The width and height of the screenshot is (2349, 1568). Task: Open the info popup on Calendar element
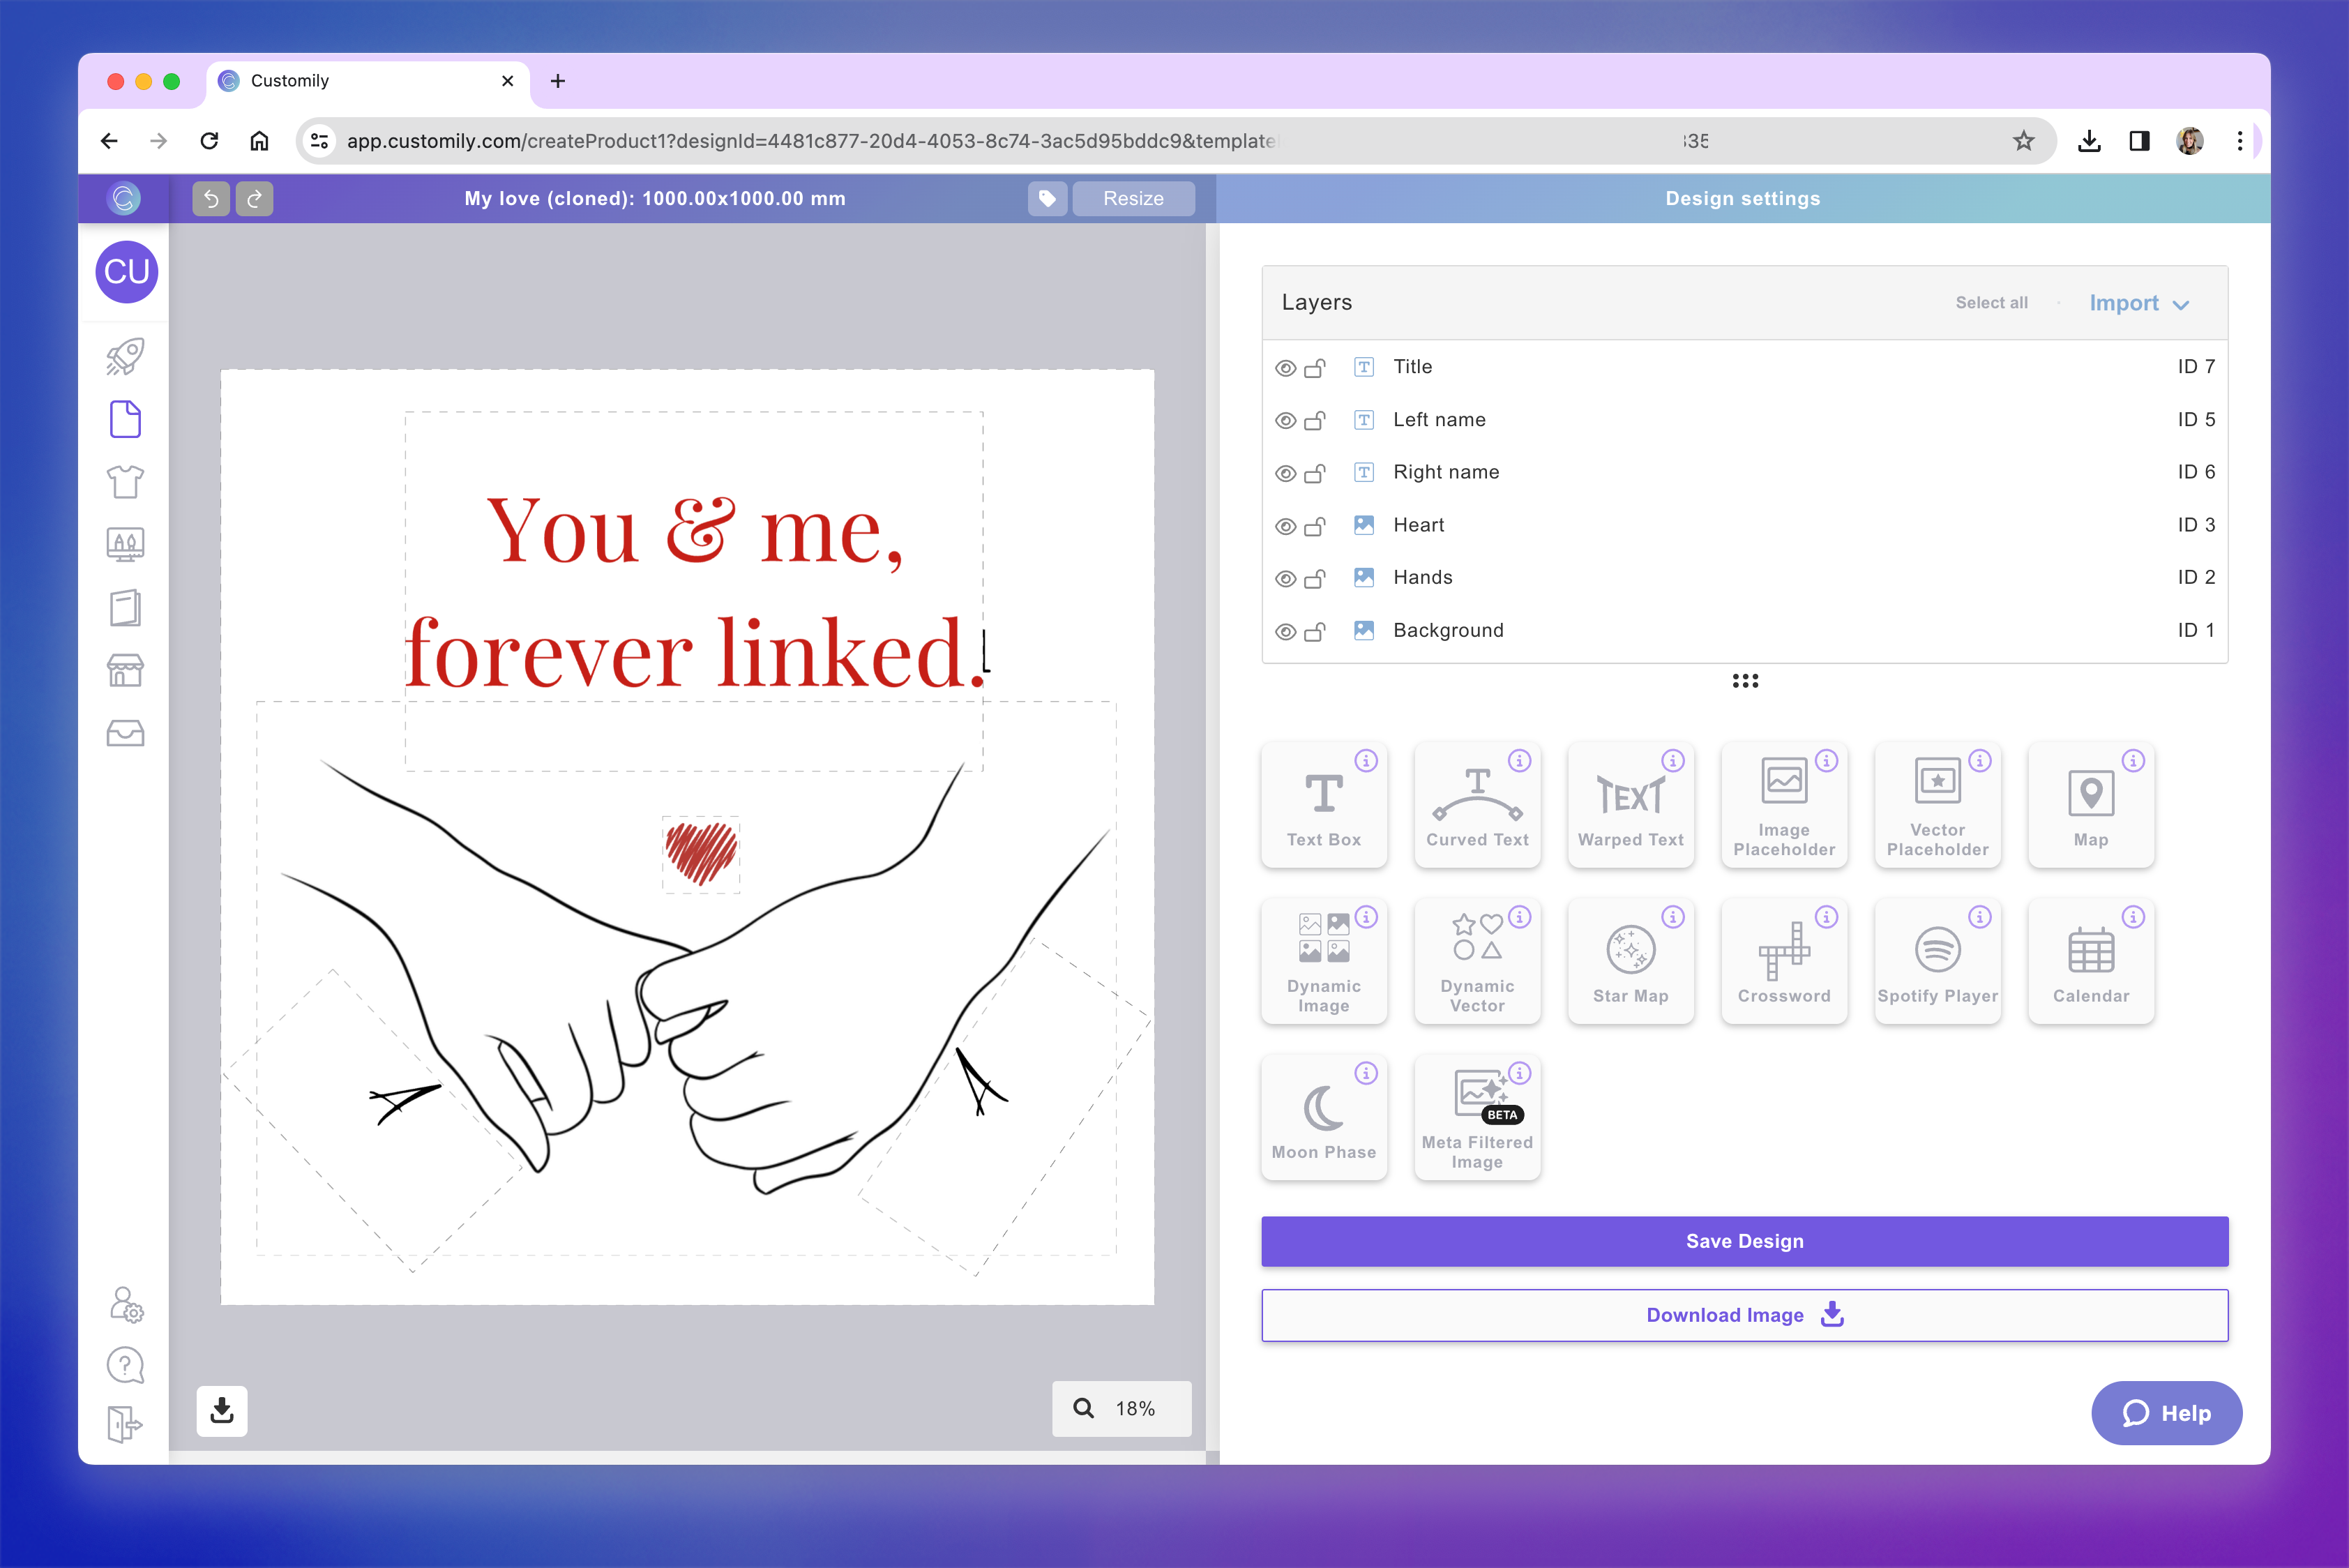tap(2134, 917)
